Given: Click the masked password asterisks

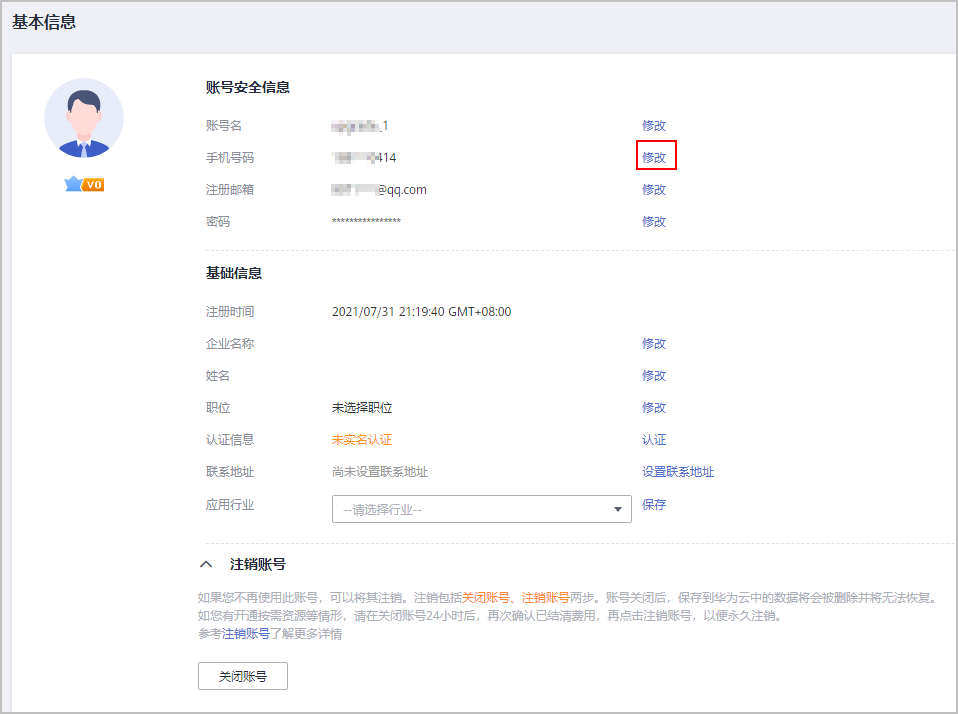Looking at the screenshot, I should pyautogui.click(x=367, y=221).
